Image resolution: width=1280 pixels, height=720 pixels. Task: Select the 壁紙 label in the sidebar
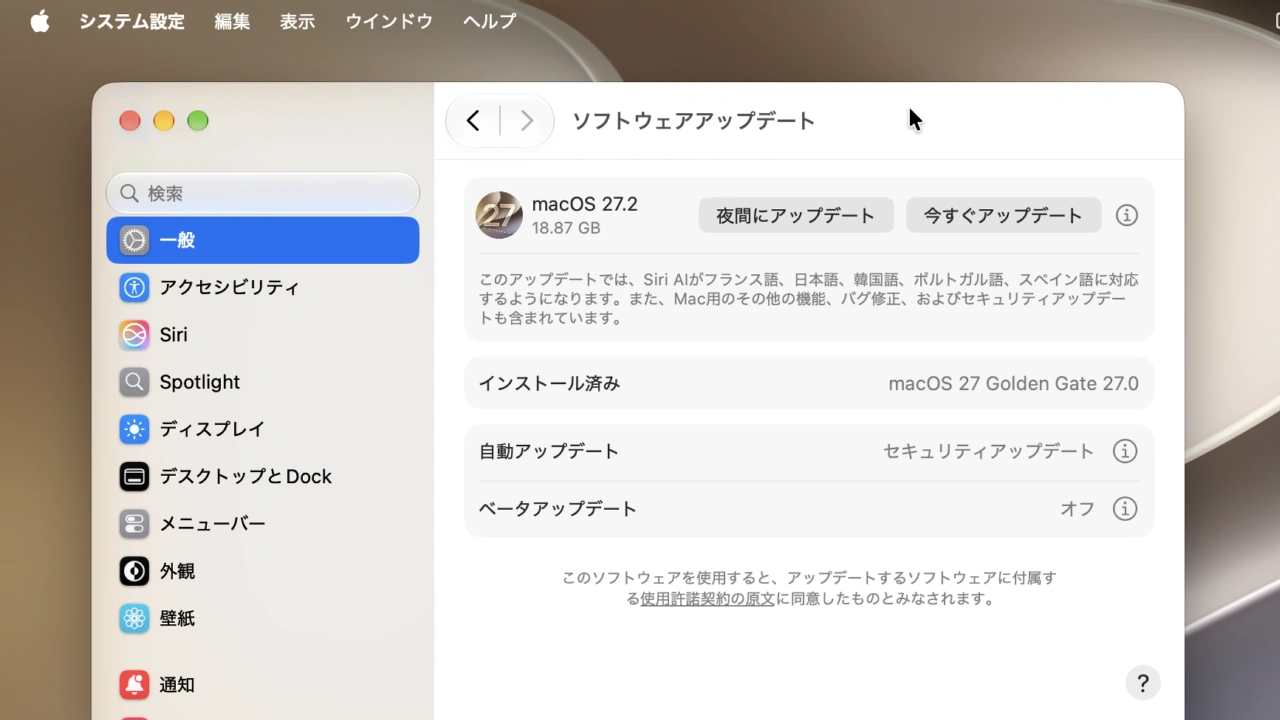coord(177,619)
